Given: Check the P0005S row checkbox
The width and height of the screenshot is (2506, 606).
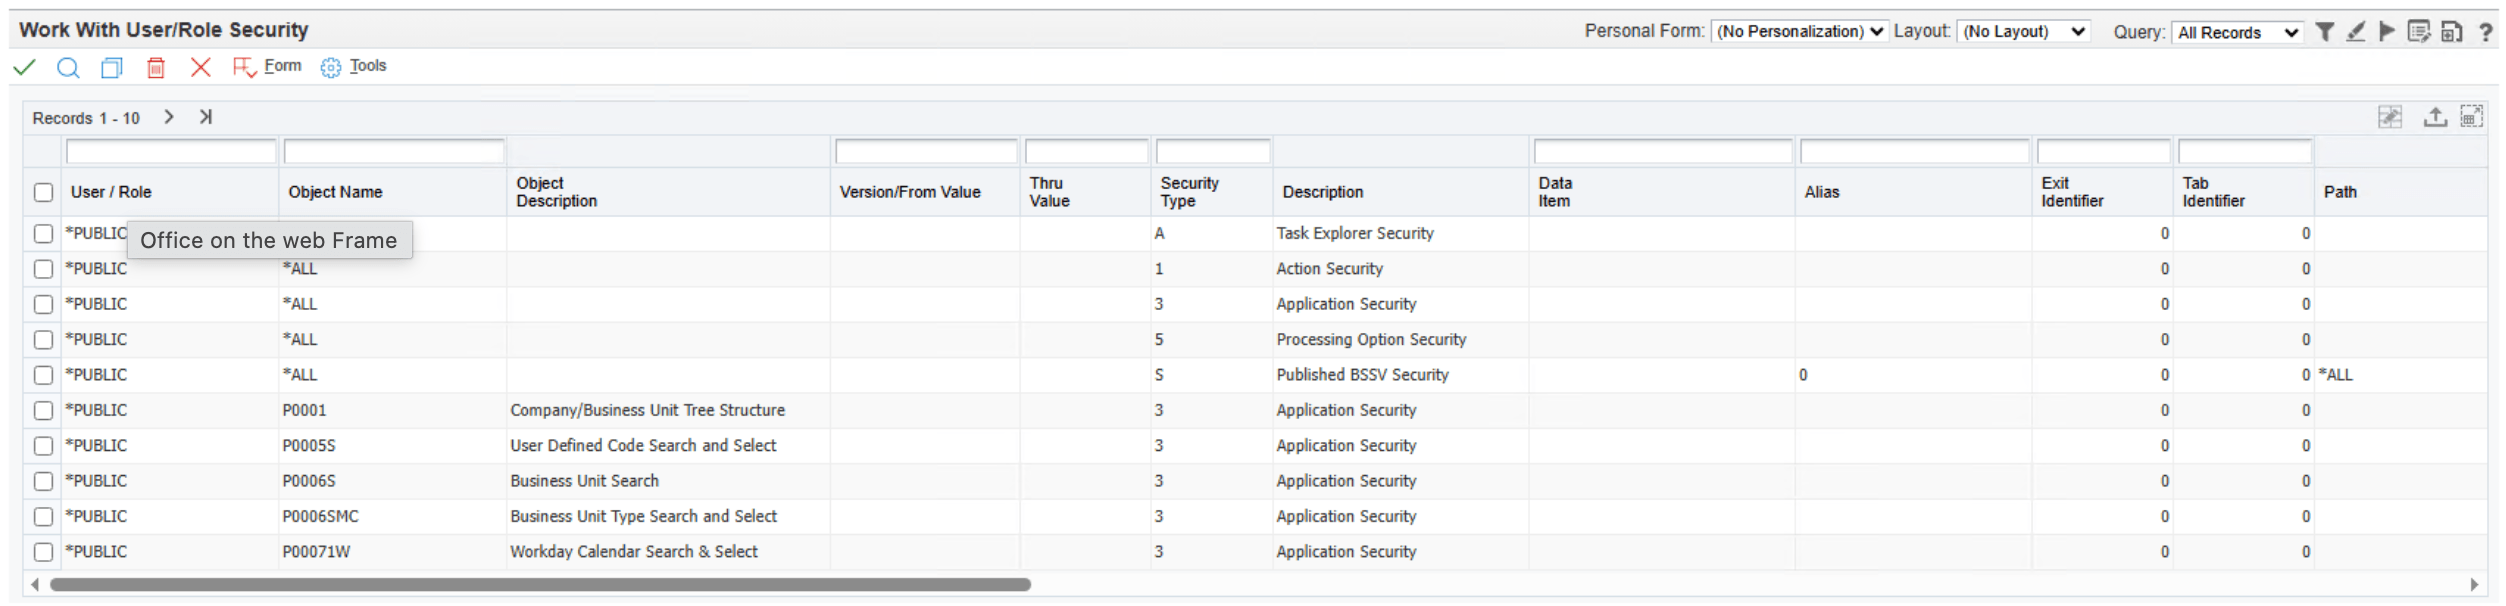Looking at the screenshot, I should [x=43, y=446].
